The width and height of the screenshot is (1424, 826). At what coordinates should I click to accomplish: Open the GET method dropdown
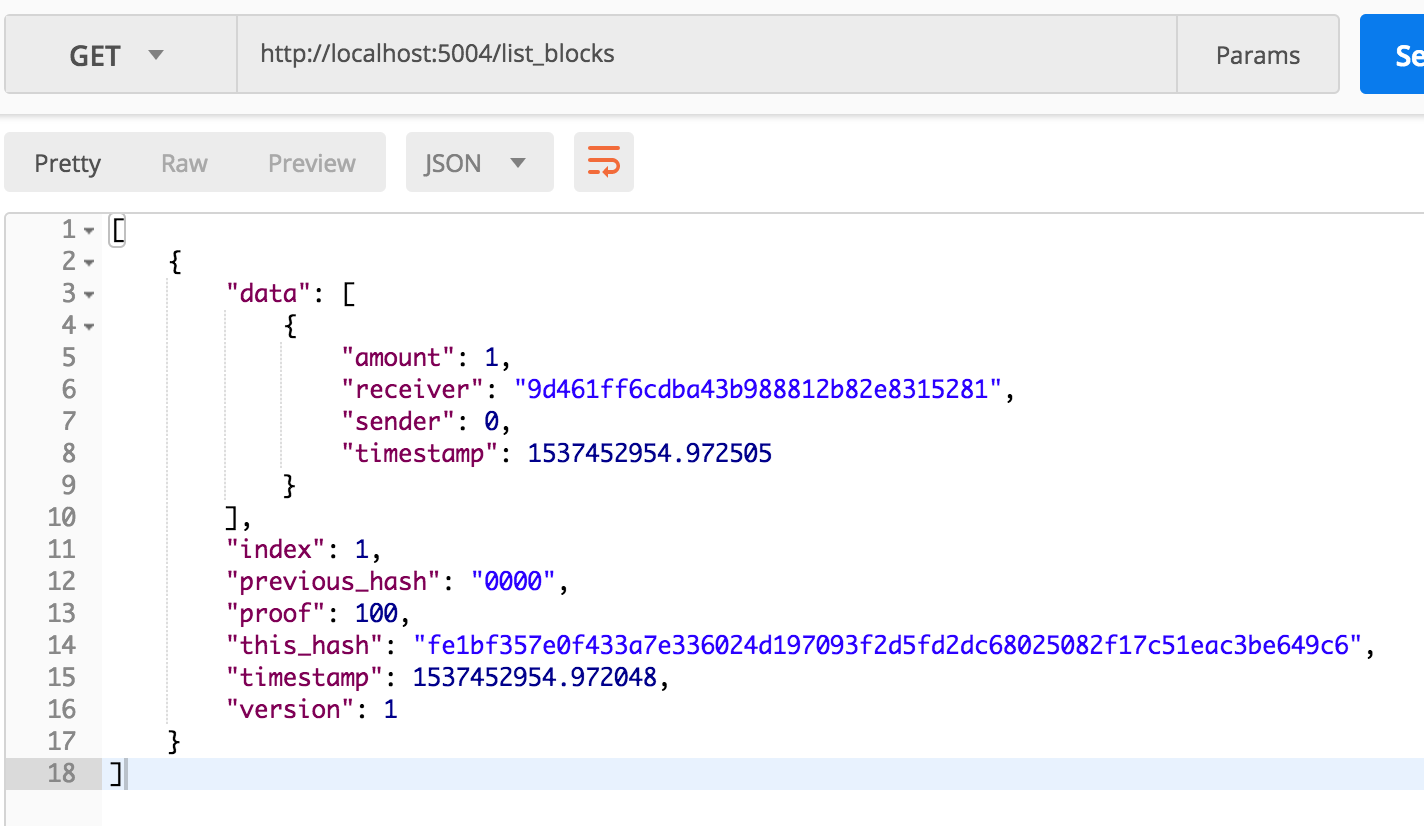tap(121, 55)
